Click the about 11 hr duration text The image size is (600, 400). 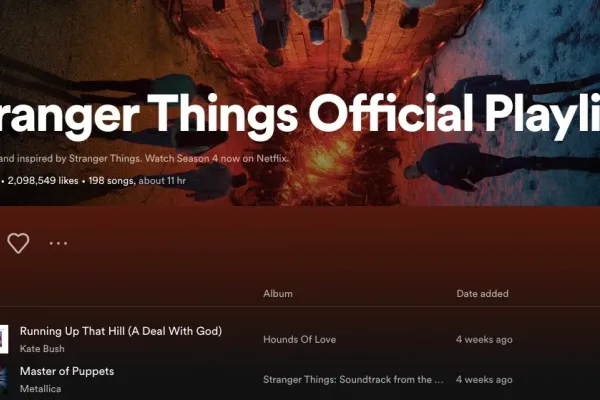pyautogui.click(x=162, y=181)
